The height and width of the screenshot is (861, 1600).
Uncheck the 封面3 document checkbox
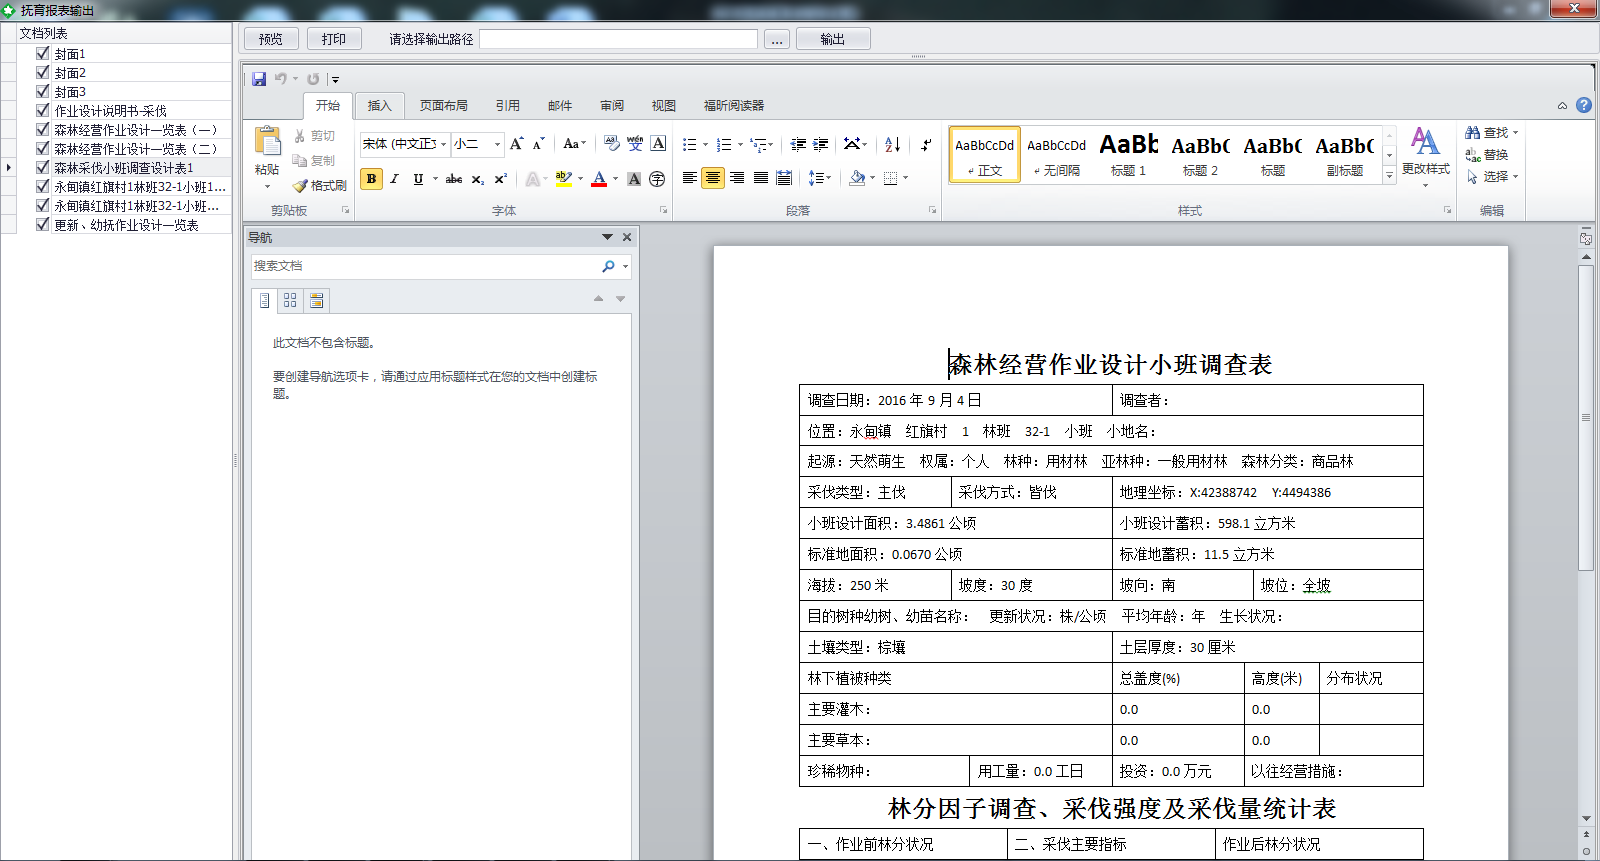[42, 91]
